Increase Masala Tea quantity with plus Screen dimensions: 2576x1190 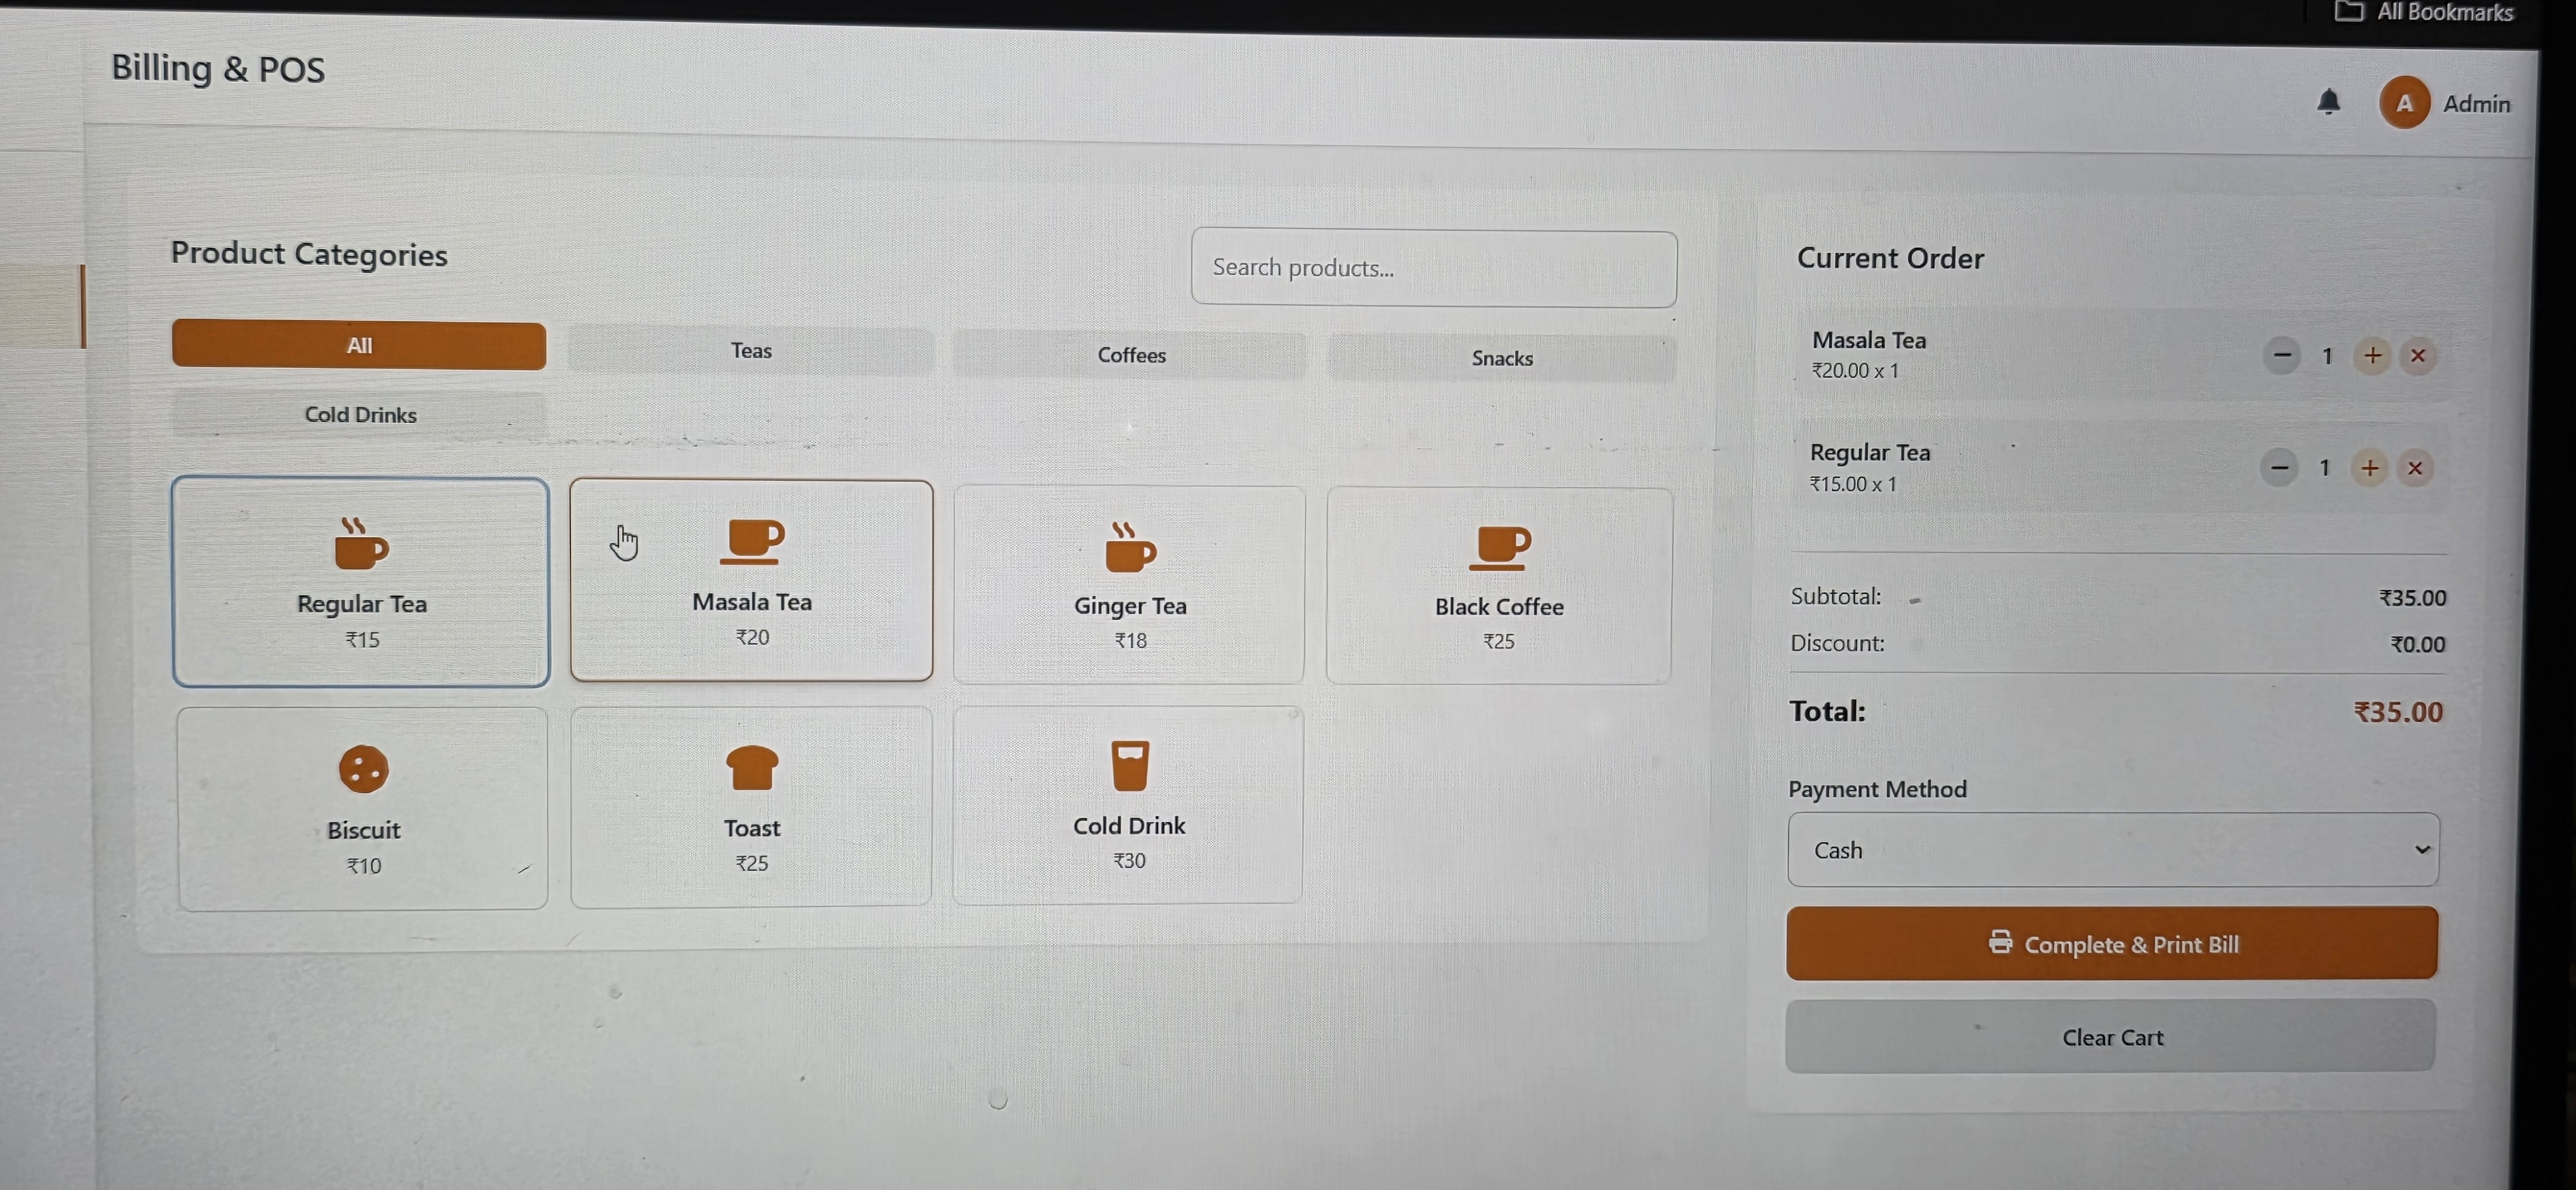(x=2372, y=356)
